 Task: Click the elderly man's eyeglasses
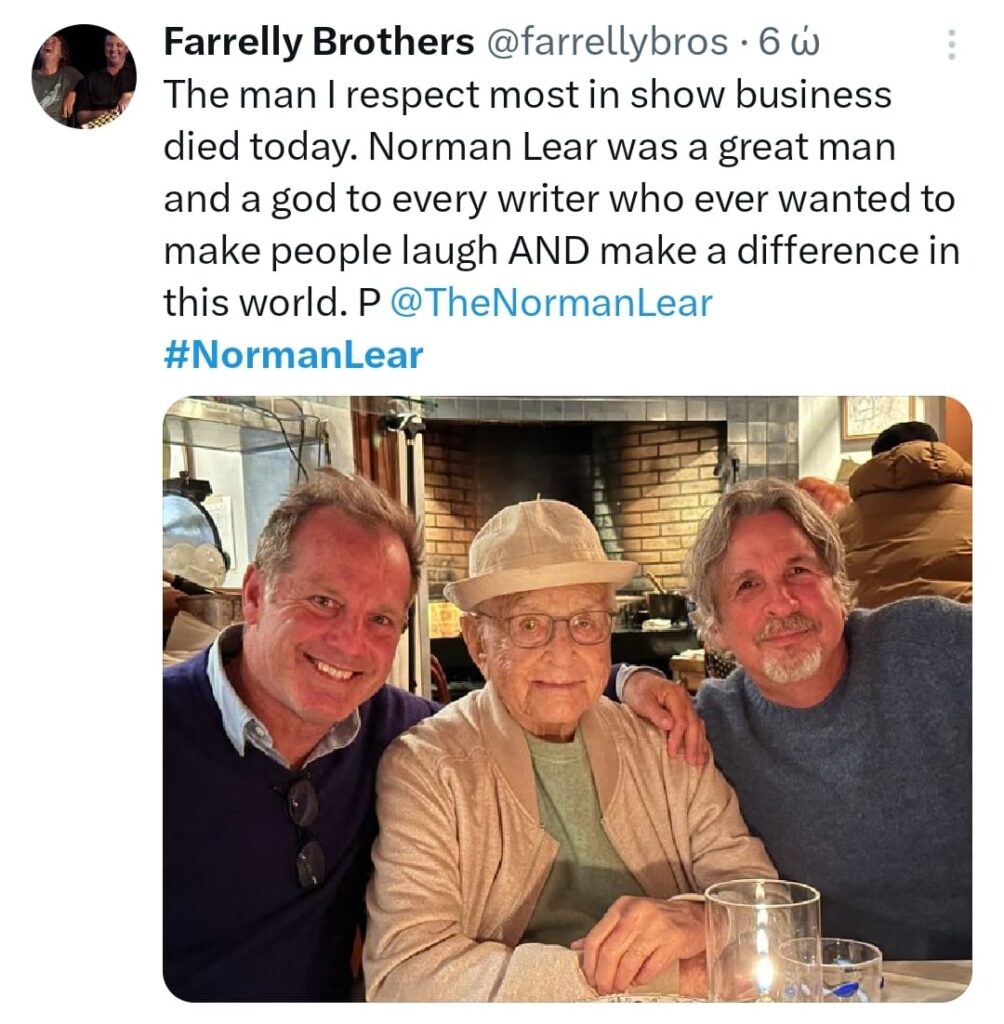tap(547, 628)
